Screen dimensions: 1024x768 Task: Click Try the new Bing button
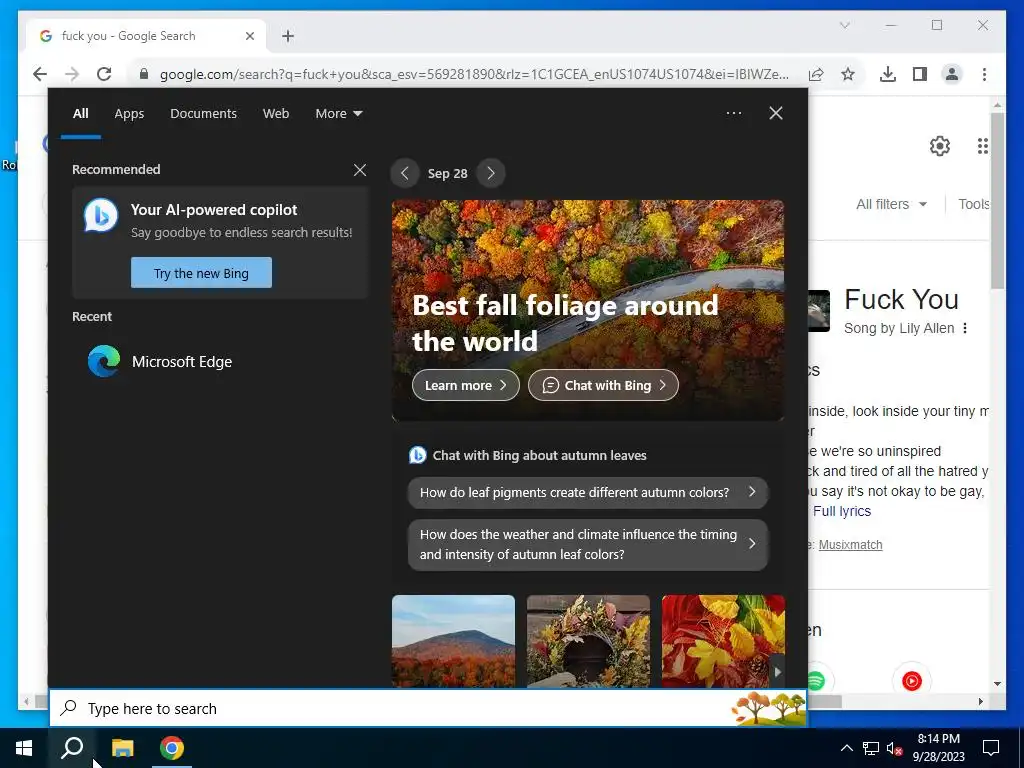coord(201,272)
